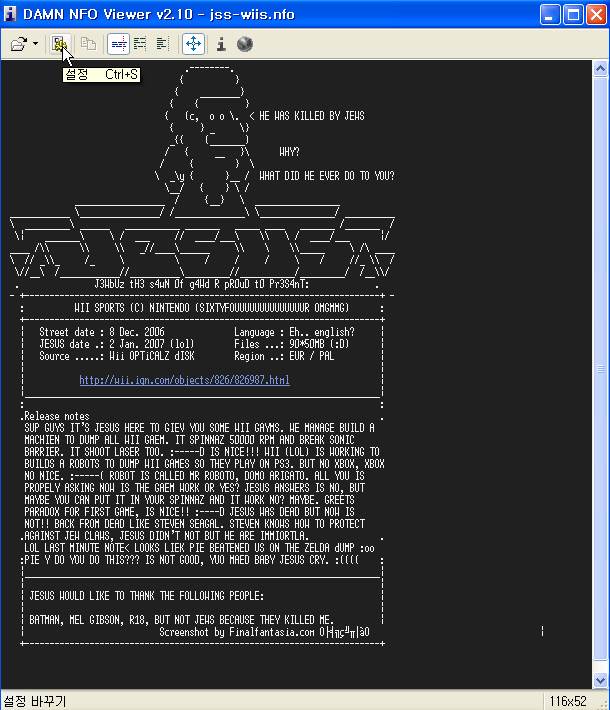Click 'Screenshot by Finalfantasia.com' text
Viewport: 610px width, 710px height.
coord(237,632)
